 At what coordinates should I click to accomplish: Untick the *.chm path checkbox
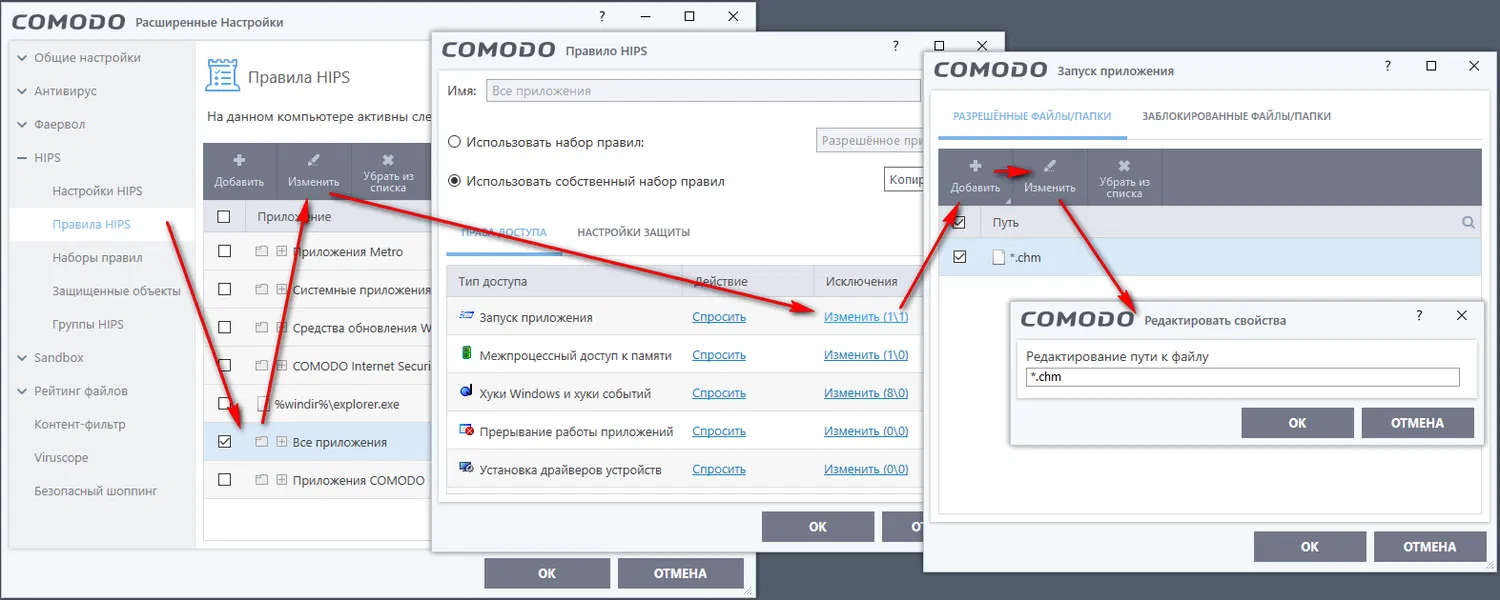960,257
